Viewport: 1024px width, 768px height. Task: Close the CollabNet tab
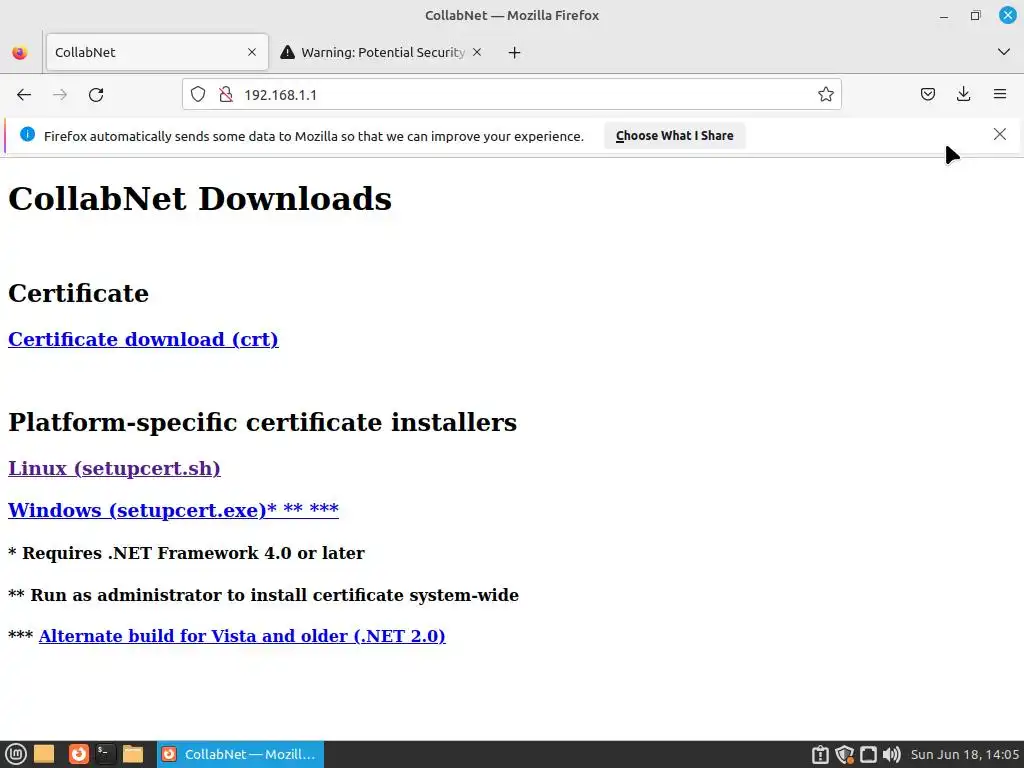(252, 52)
